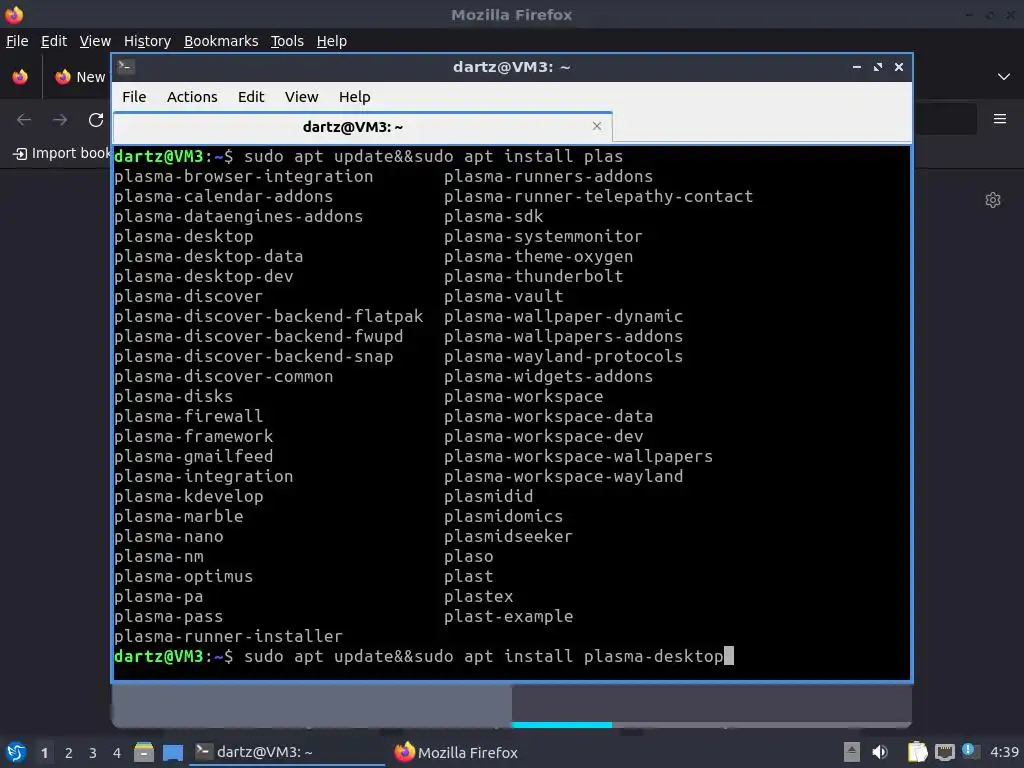
Task: Open Firefox Bookmarks menu
Action: [x=221, y=41]
